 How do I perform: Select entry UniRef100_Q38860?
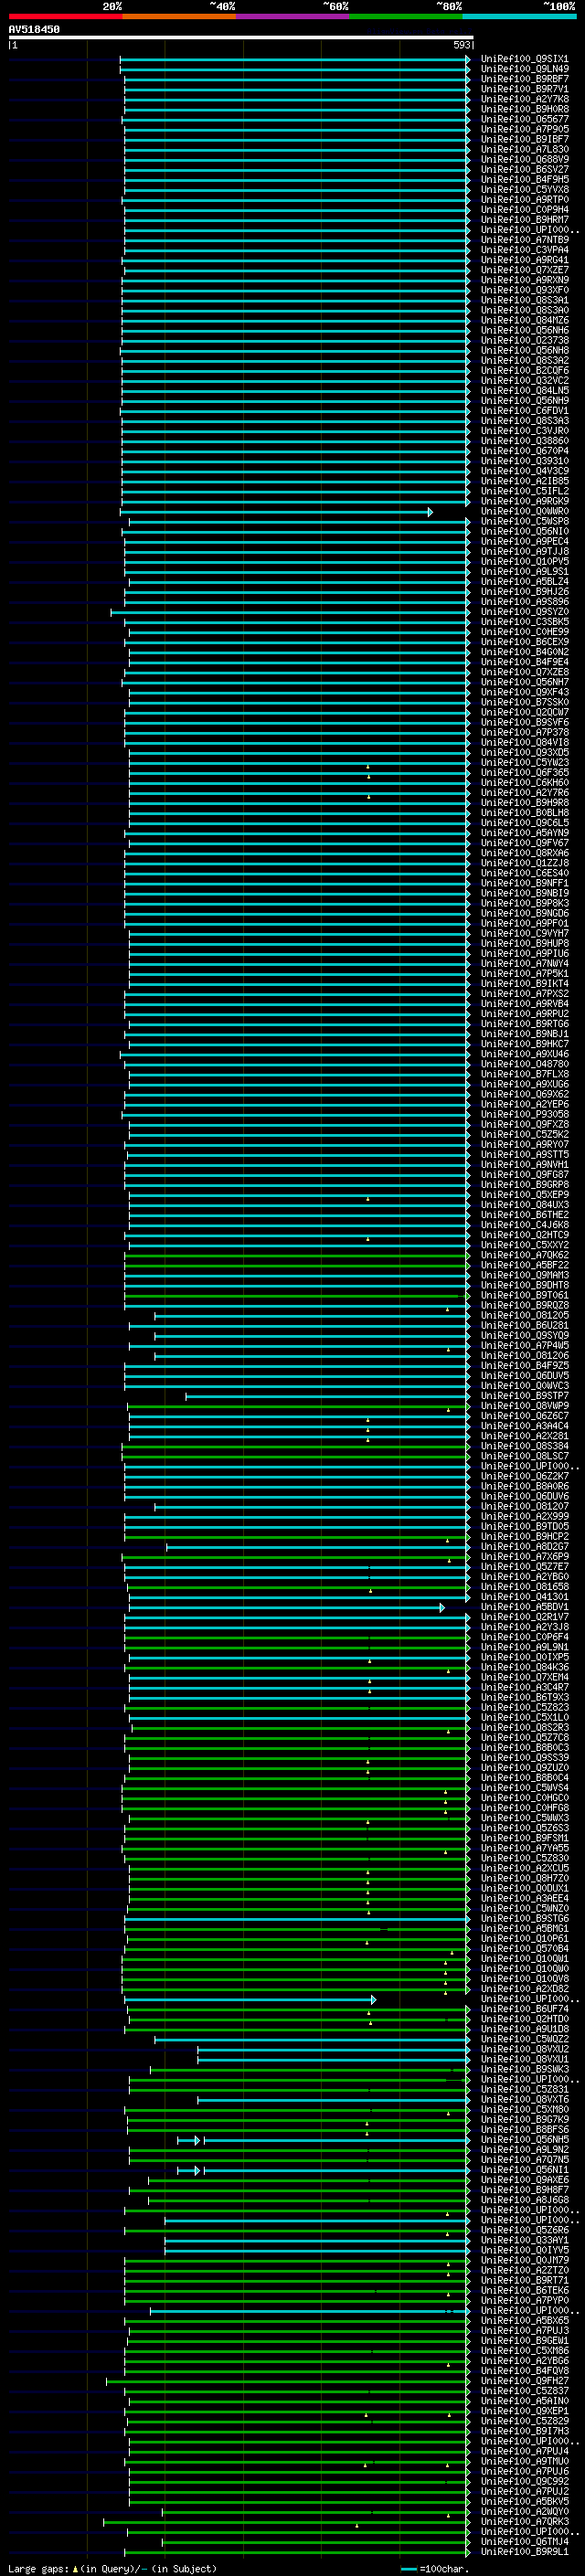click(524, 441)
